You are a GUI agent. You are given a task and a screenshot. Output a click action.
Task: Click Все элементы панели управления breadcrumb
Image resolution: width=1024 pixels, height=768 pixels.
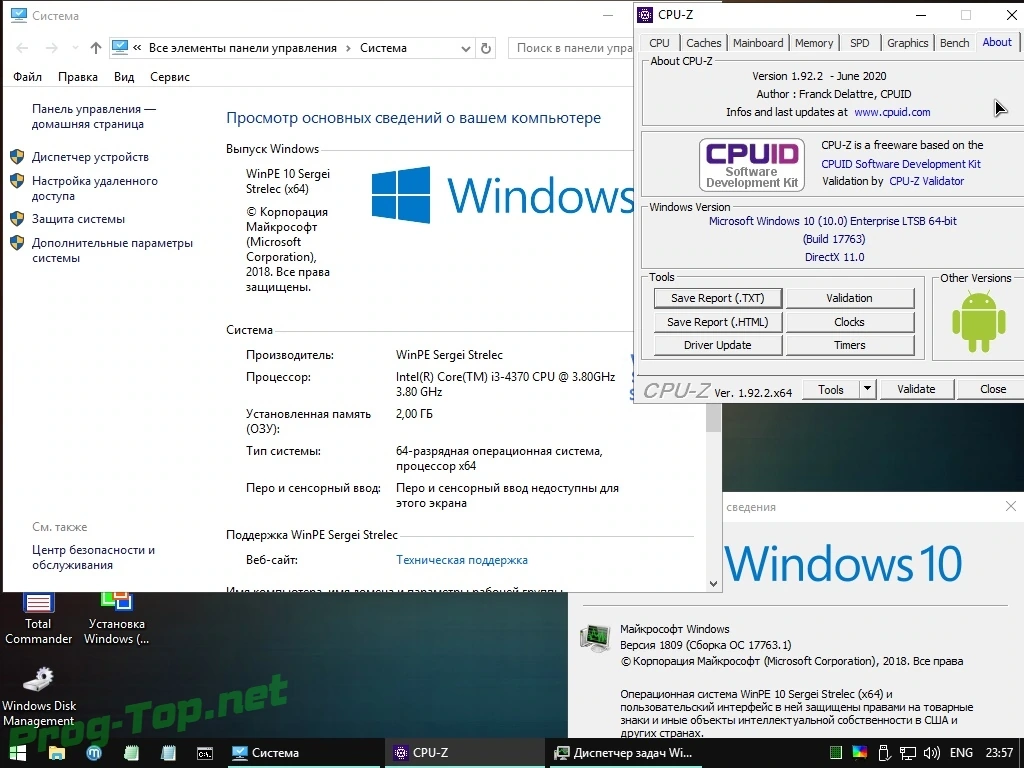click(242, 48)
